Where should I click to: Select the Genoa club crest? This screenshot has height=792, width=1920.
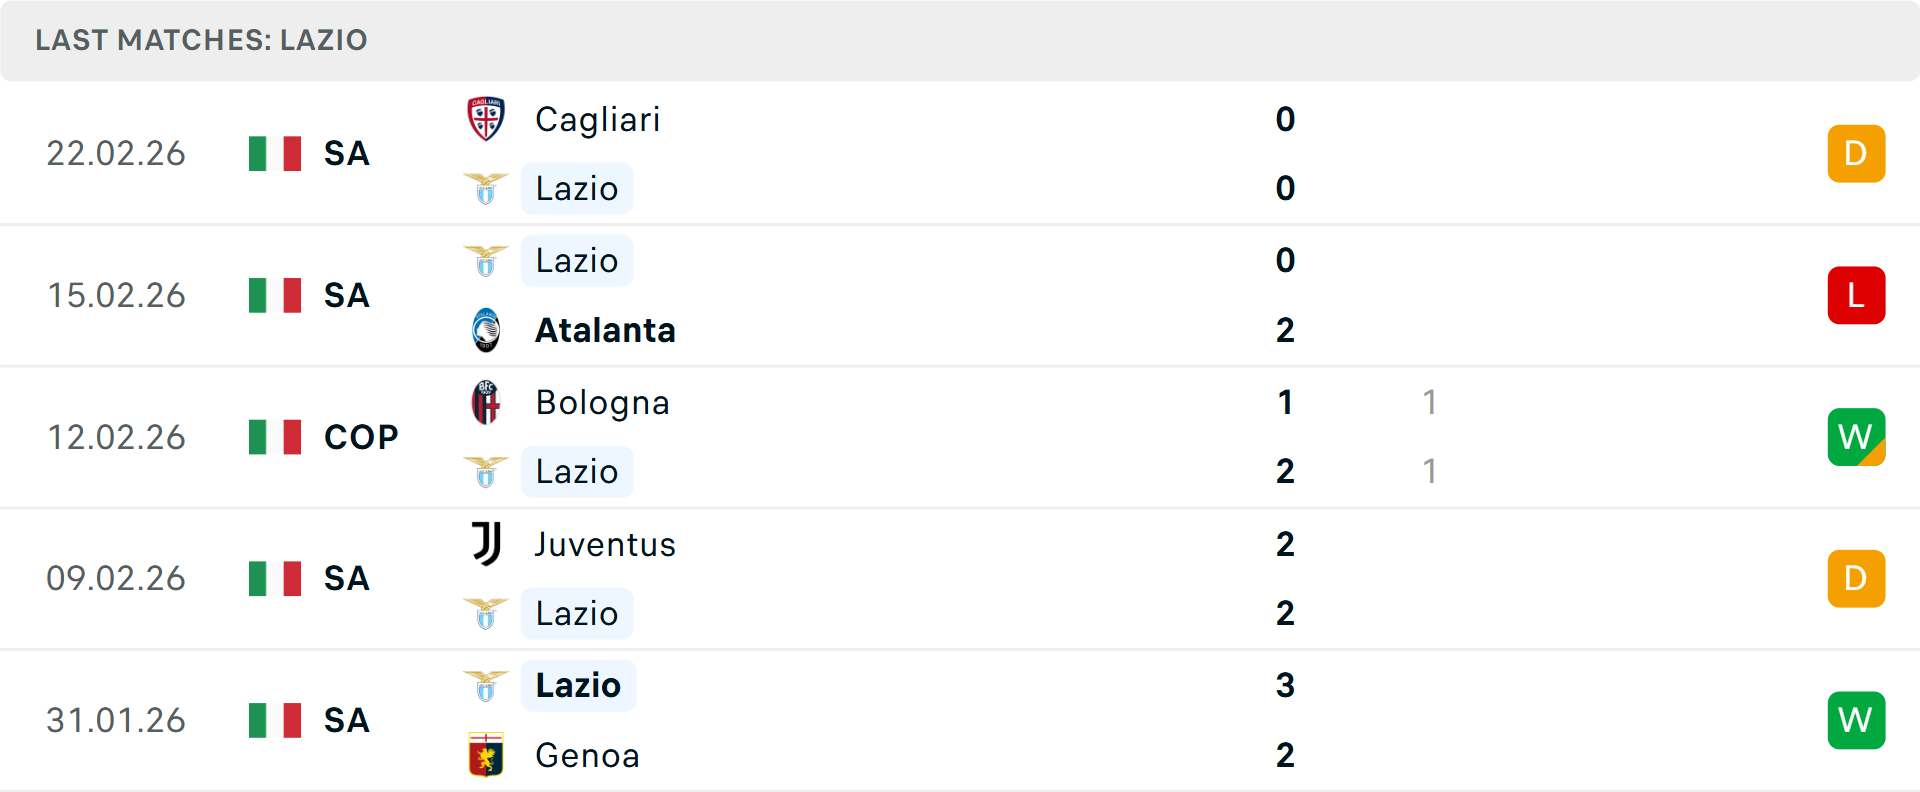click(x=486, y=755)
